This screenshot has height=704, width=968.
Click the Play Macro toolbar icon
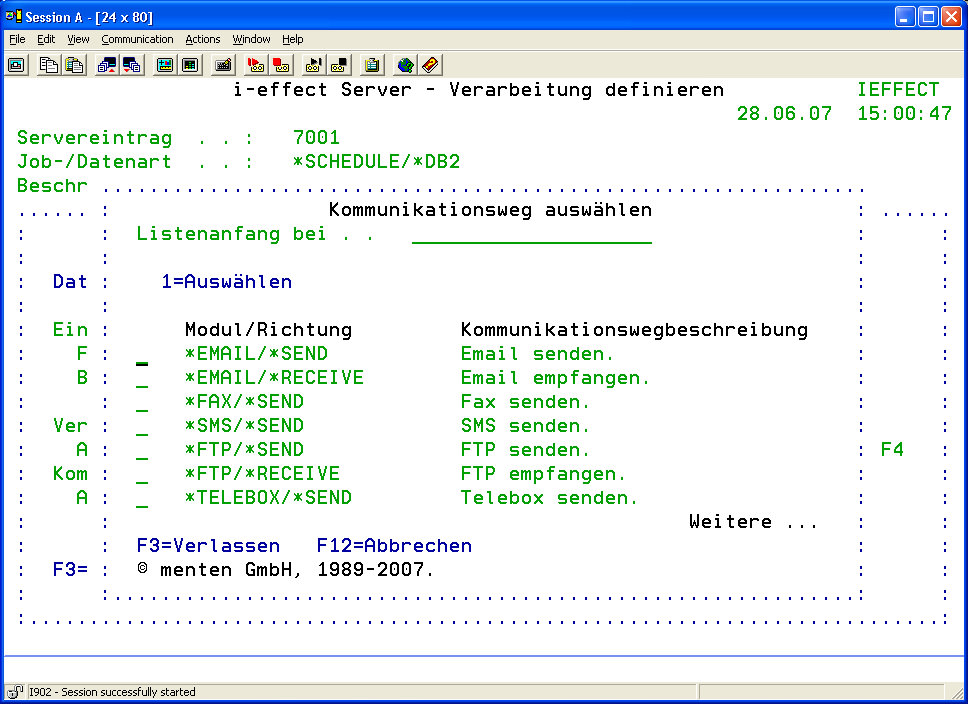314,65
